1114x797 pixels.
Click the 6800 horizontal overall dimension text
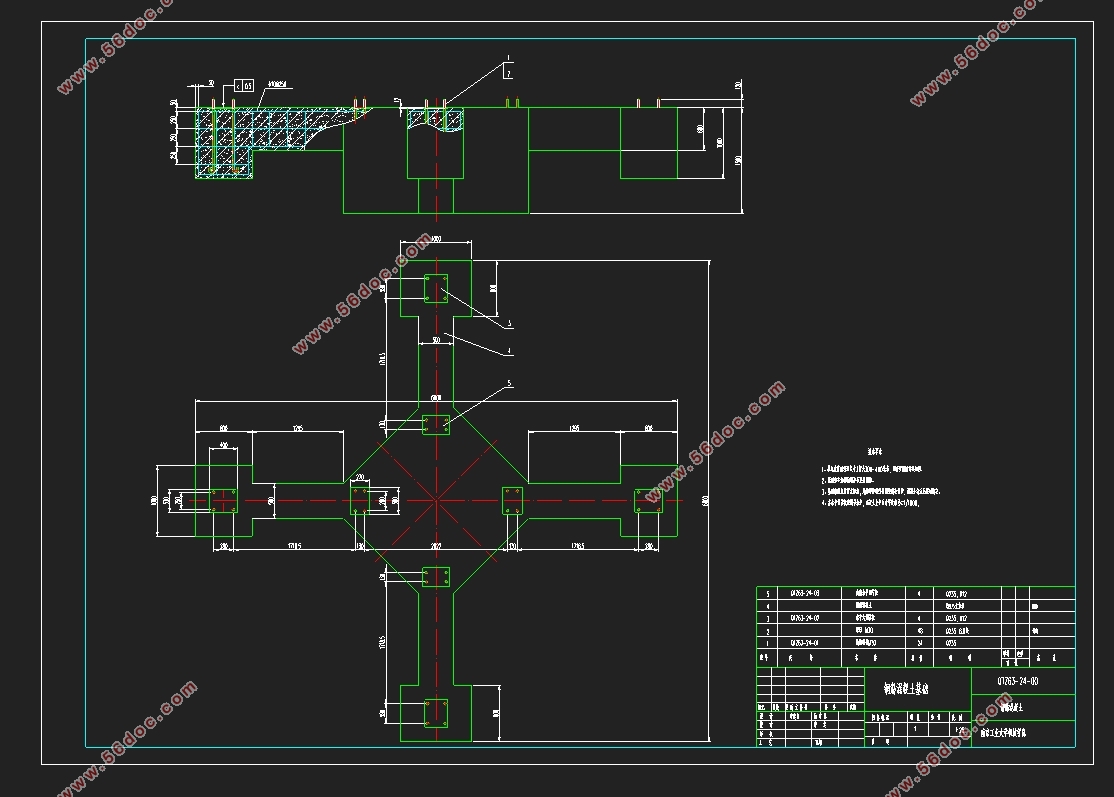click(x=436, y=398)
